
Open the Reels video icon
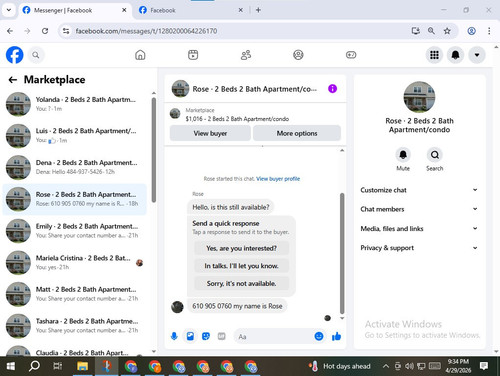point(193,55)
